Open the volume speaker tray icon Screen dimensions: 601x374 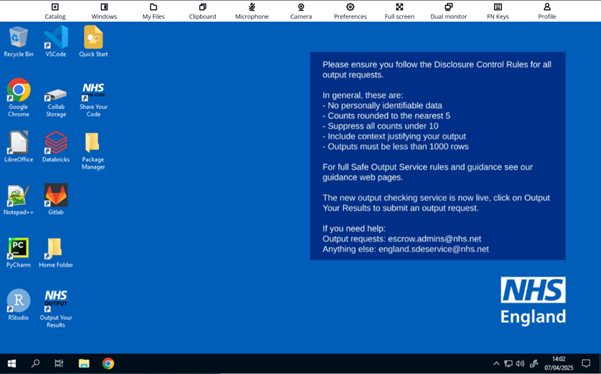tap(520, 364)
